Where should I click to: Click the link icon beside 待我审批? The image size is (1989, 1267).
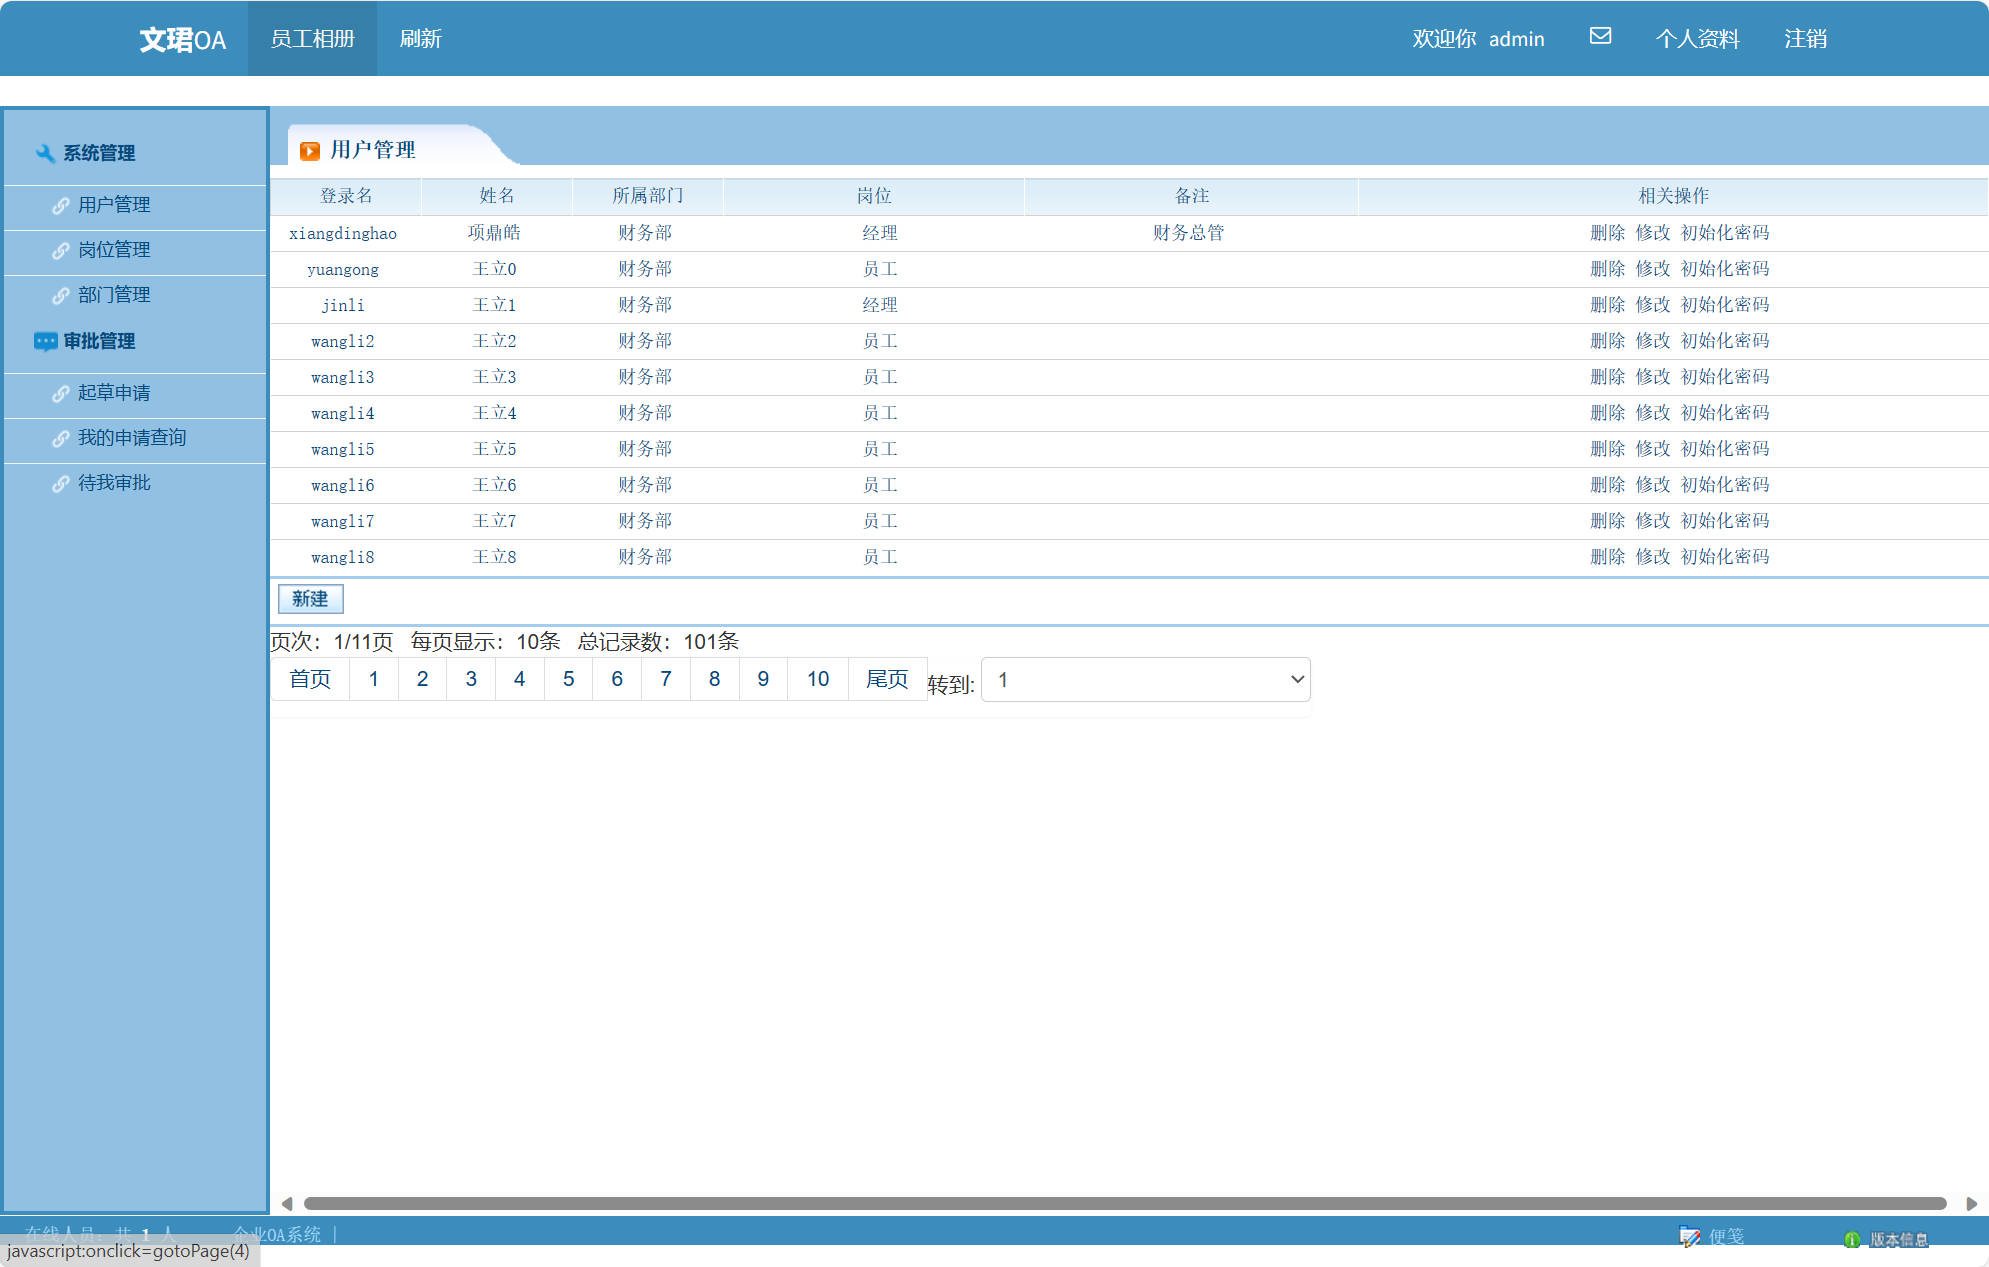click(61, 483)
